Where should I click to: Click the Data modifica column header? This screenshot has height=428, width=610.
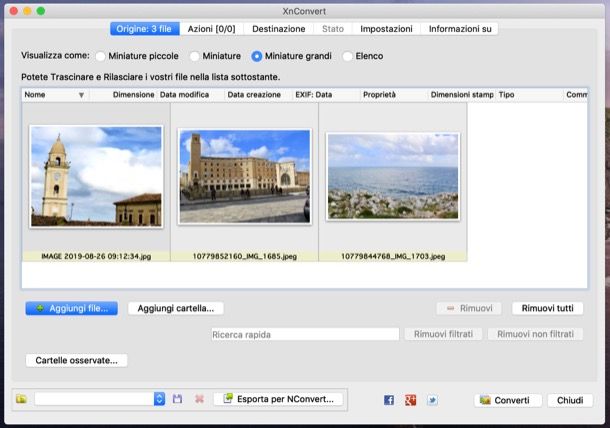190,95
